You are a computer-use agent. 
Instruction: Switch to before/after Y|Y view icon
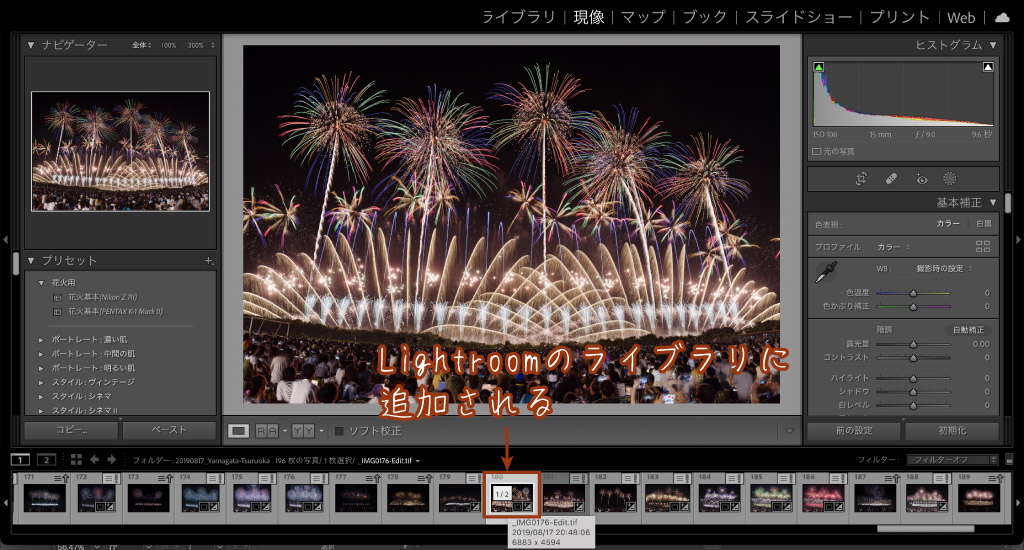tap(303, 431)
